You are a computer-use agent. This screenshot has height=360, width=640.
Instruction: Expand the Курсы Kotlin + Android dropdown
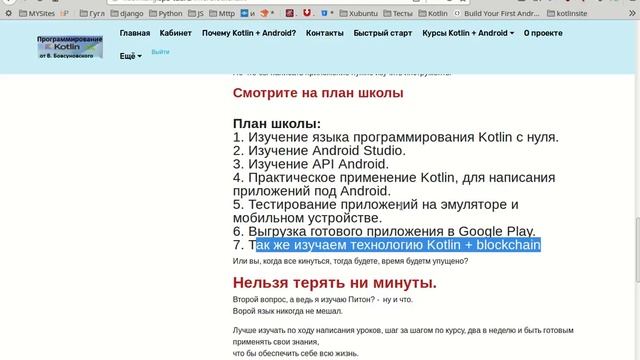tap(468, 33)
